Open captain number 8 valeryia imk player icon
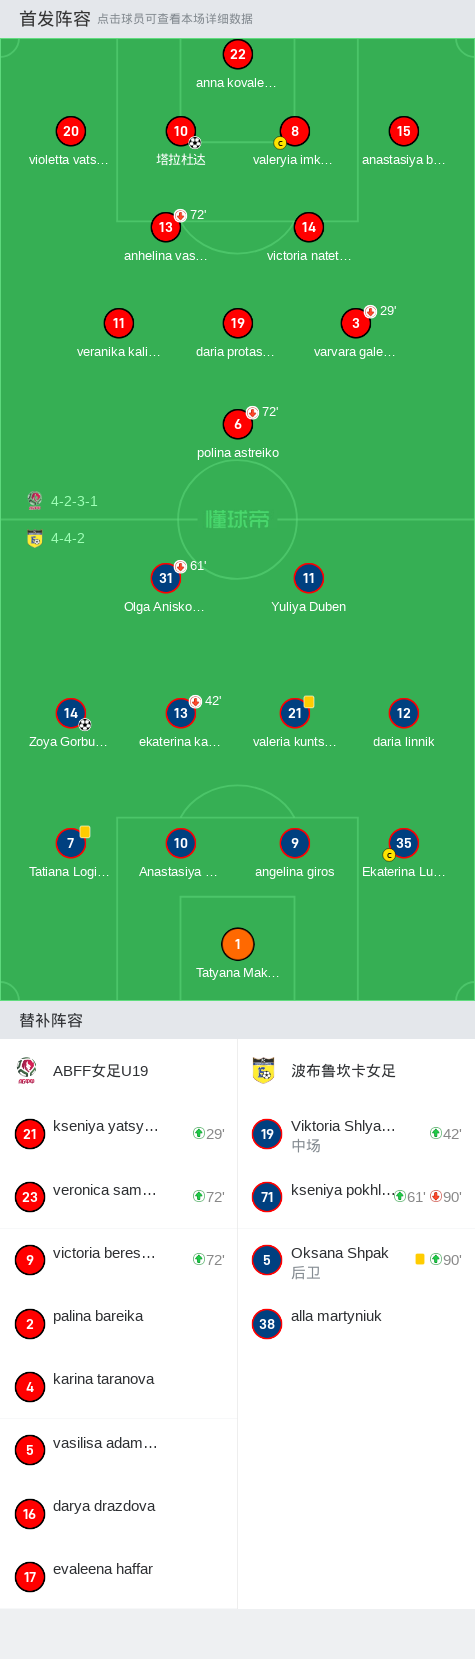Screen dimensions: 475x1659 click(x=294, y=131)
